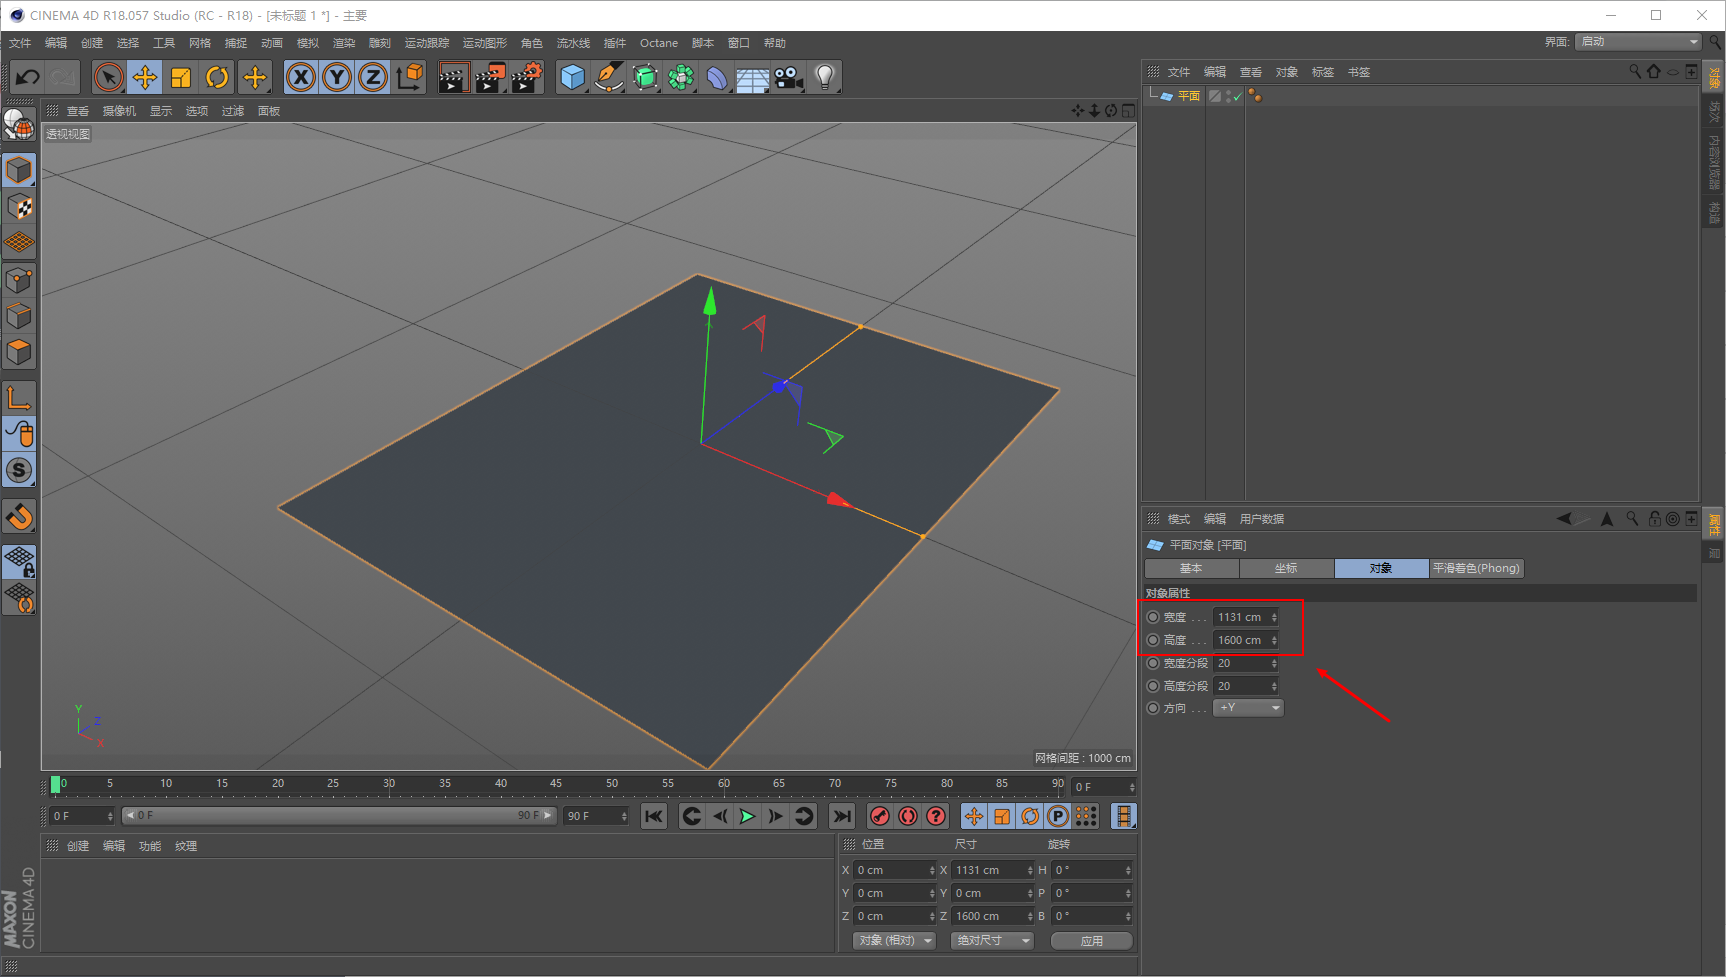Image resolution: width=1726 pixels, height=977 pixels.
Task: Click the 宽度分段 stepper arrows
Action: click(x=1274, y=663)
